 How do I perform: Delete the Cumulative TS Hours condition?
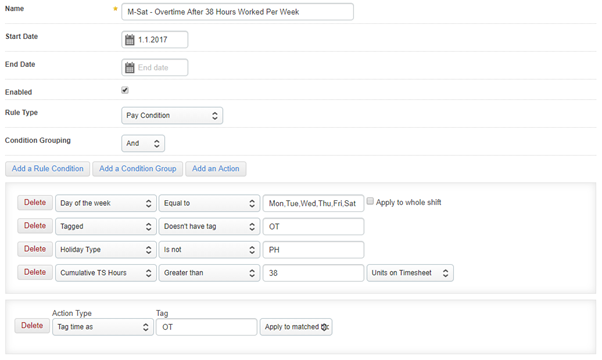pos(35,272)
